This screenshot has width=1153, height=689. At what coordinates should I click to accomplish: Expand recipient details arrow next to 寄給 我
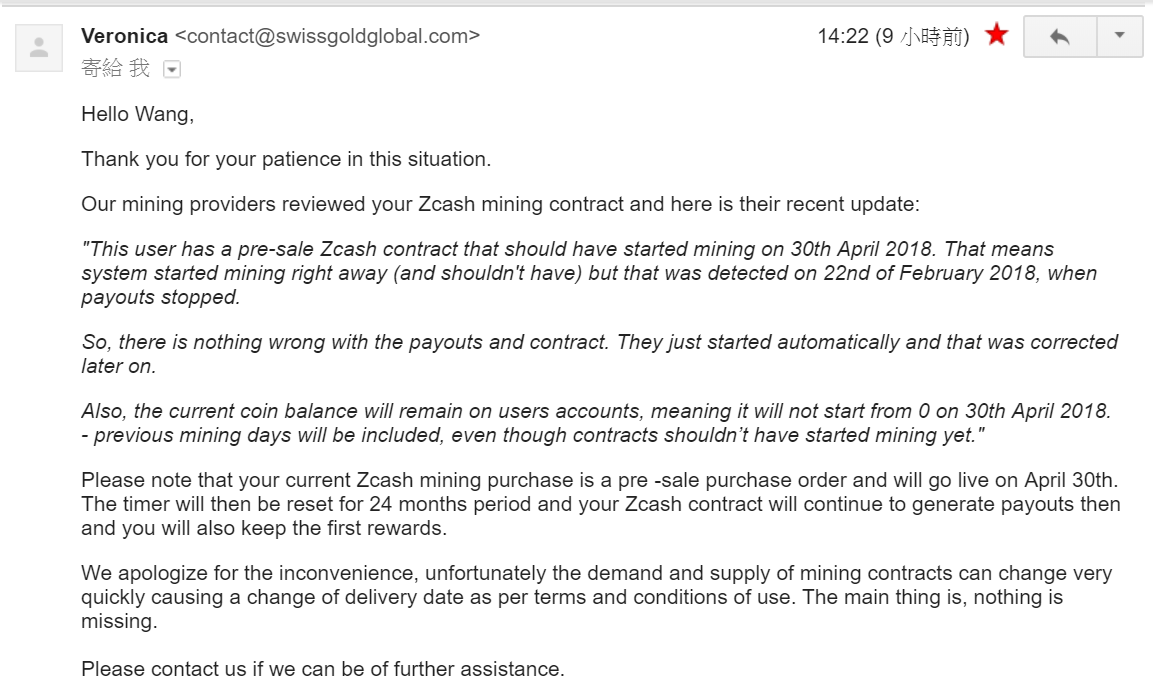pos(171,69)
